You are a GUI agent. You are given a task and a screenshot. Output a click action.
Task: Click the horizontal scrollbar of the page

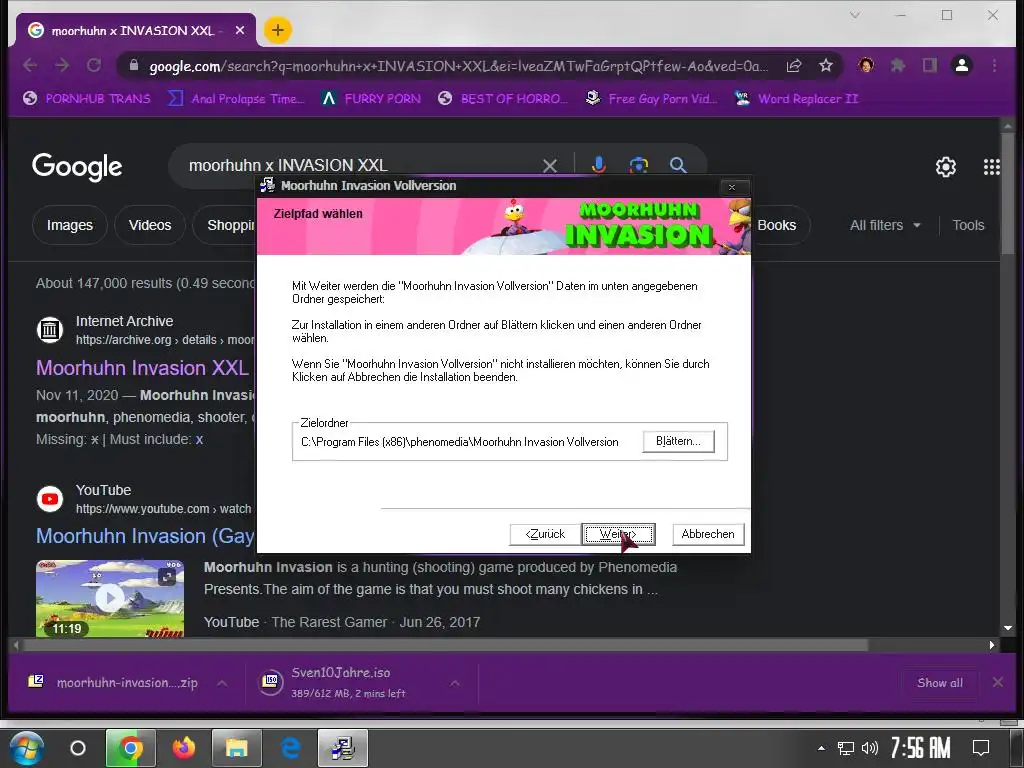(x=446, y=645)
